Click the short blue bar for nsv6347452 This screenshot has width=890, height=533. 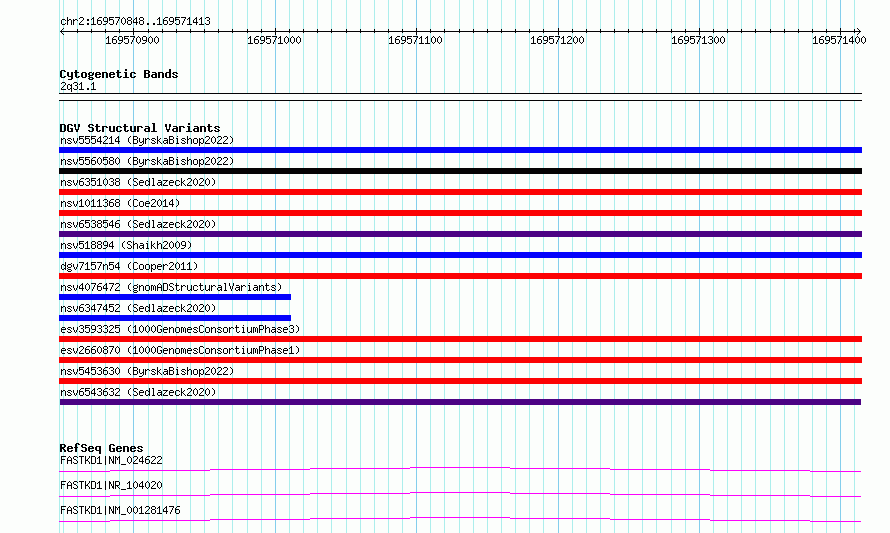175,318
